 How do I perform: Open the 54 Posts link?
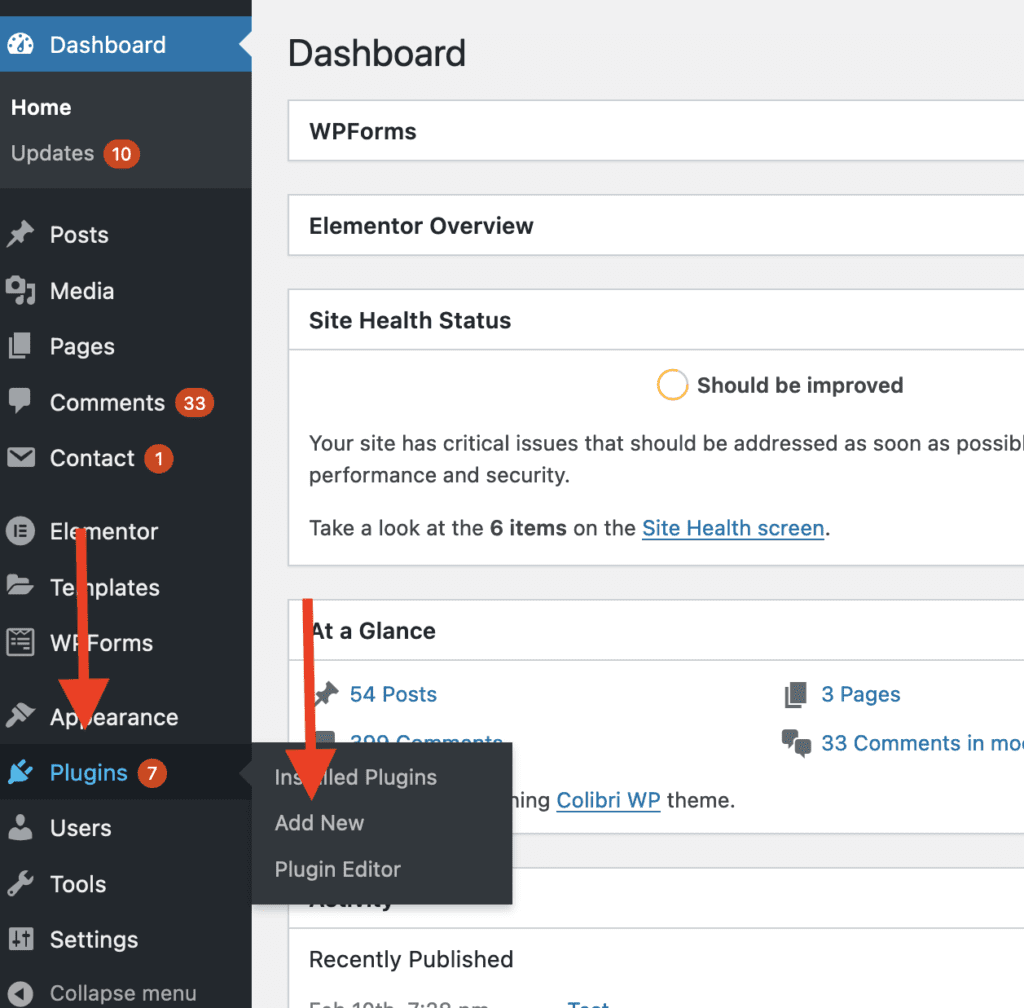click(392, 694)
